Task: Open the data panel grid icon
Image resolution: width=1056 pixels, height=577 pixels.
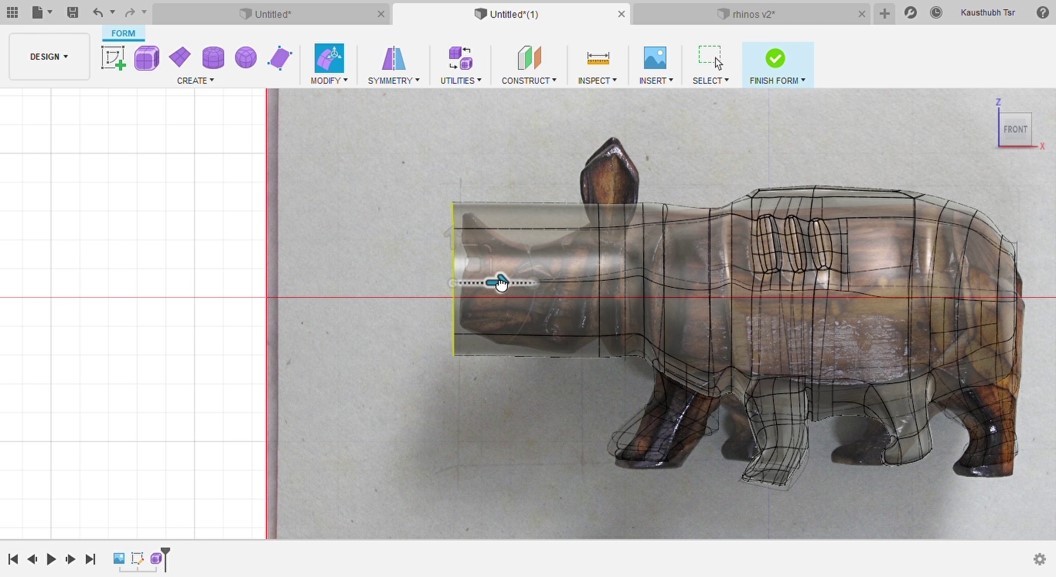Action: point(12,13)
